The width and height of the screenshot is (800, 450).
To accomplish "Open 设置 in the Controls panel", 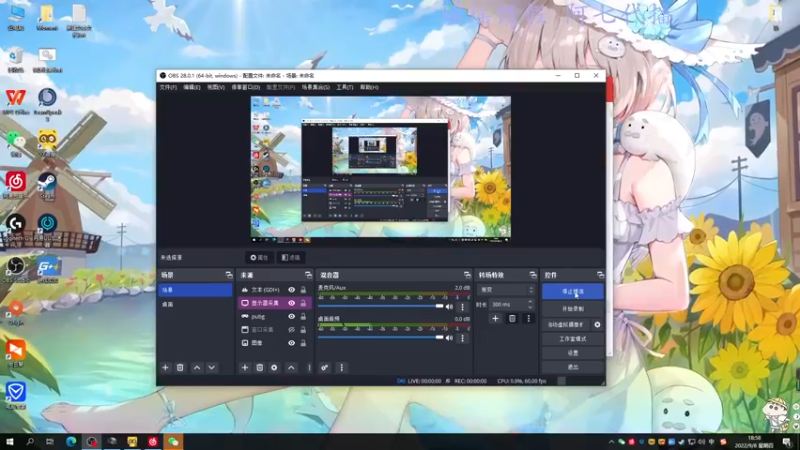I will click(572, 353).
